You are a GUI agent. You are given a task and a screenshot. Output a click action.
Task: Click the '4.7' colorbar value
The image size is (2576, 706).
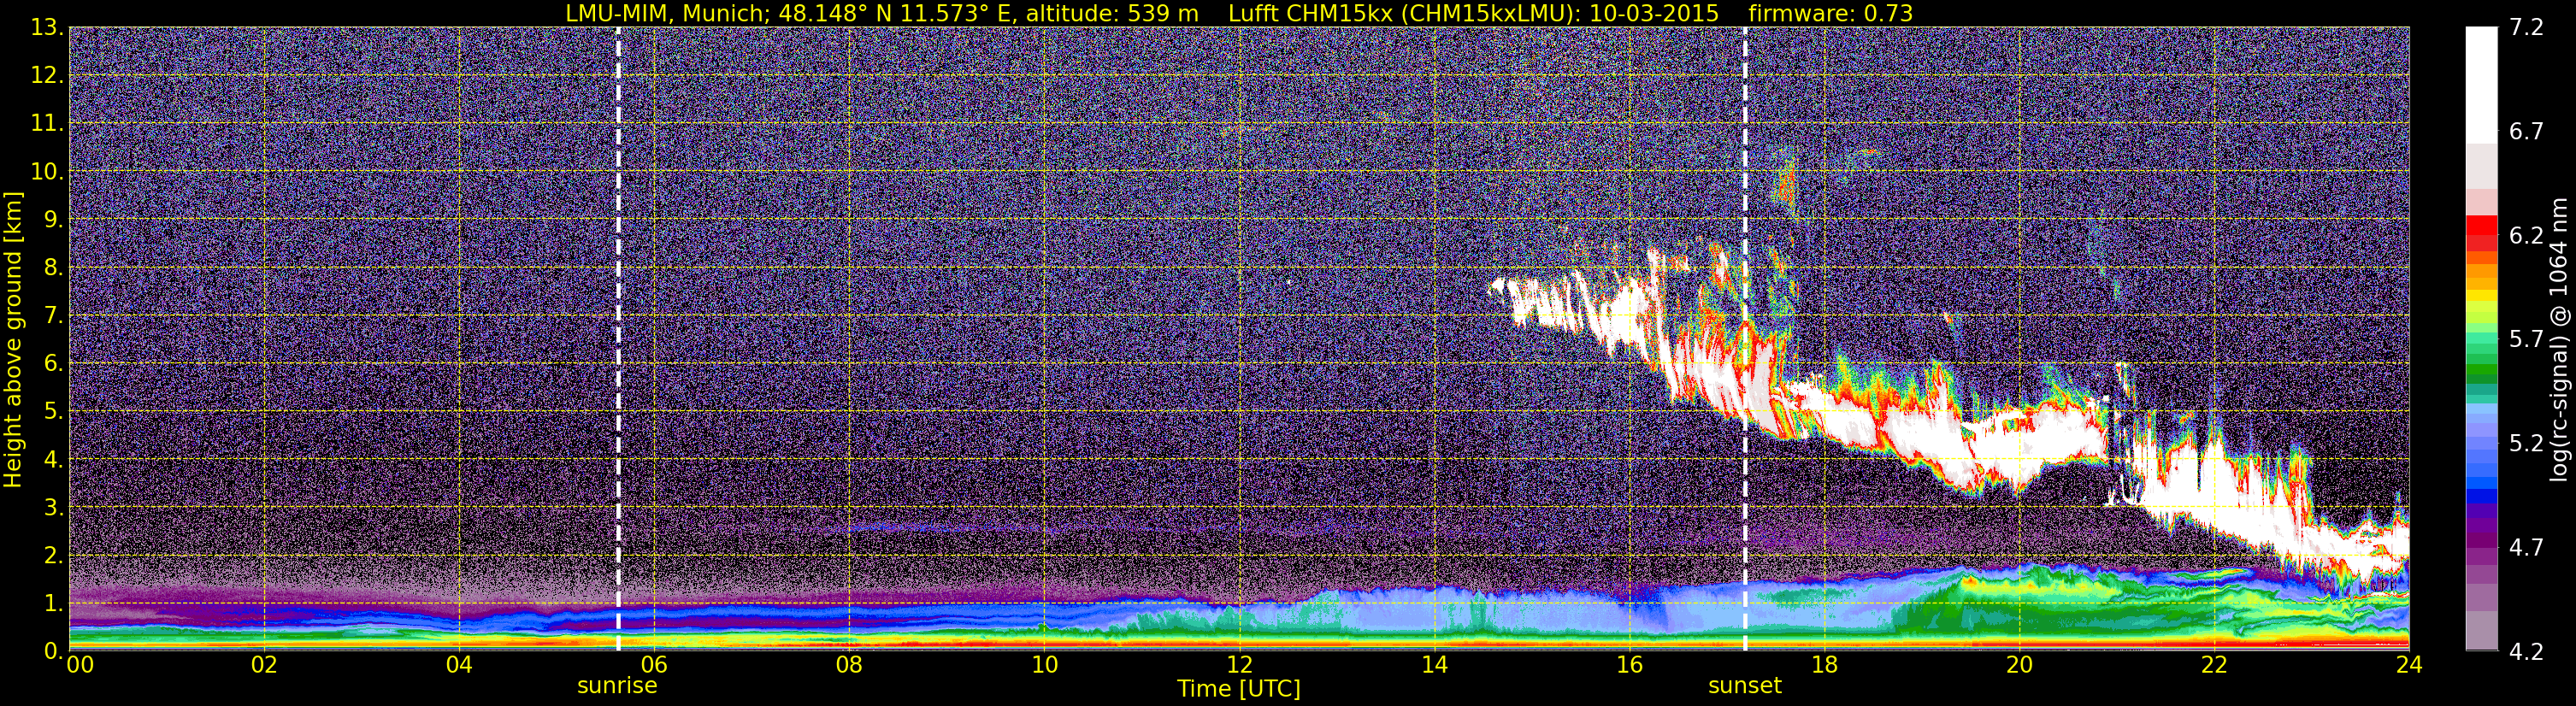point(2526,547)
